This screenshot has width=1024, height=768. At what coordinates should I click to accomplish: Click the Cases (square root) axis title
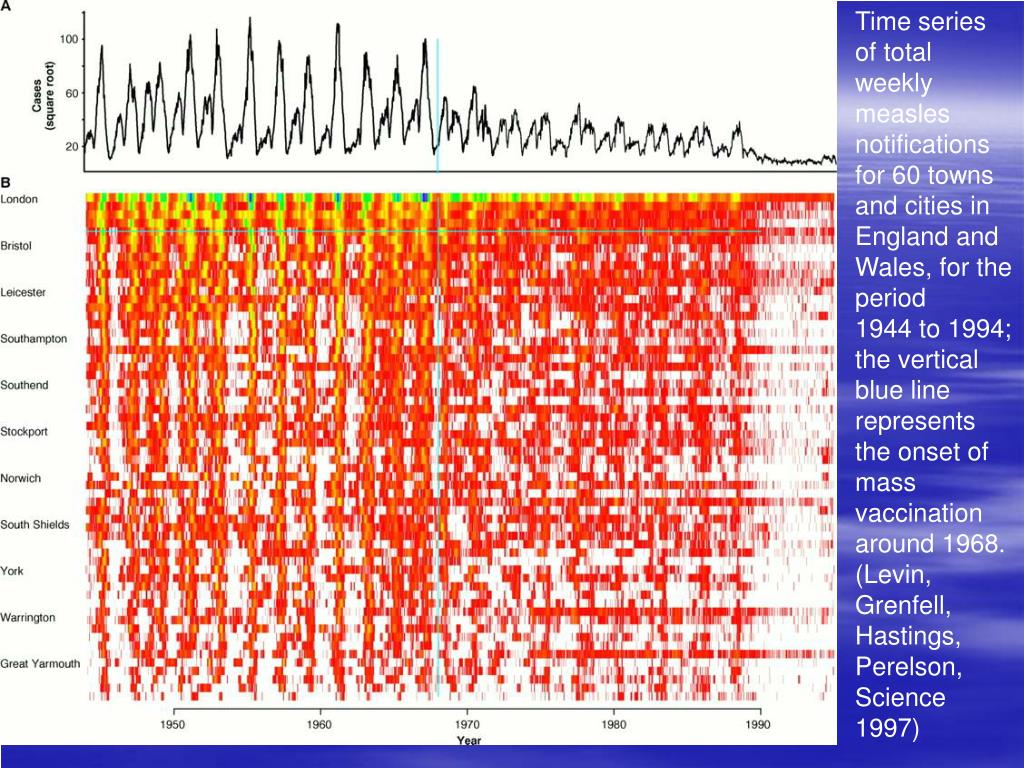point(44,95)
